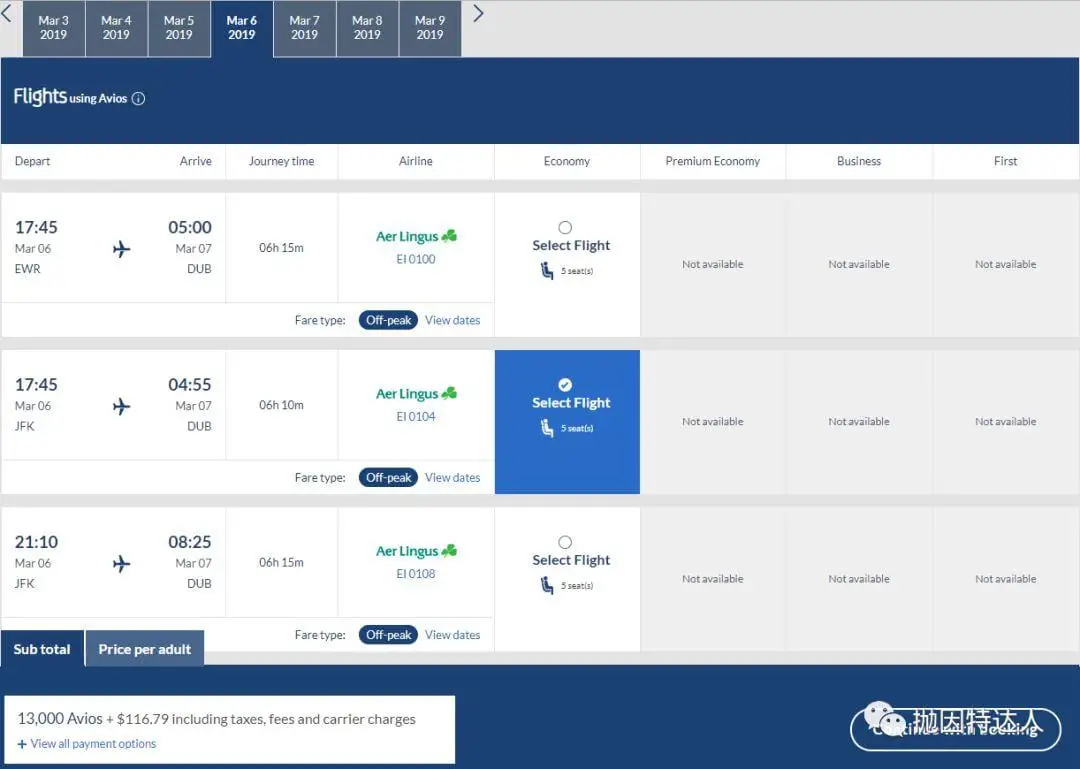
Task: Click the airplane icon on the EWR flight row
Action: 122,249
